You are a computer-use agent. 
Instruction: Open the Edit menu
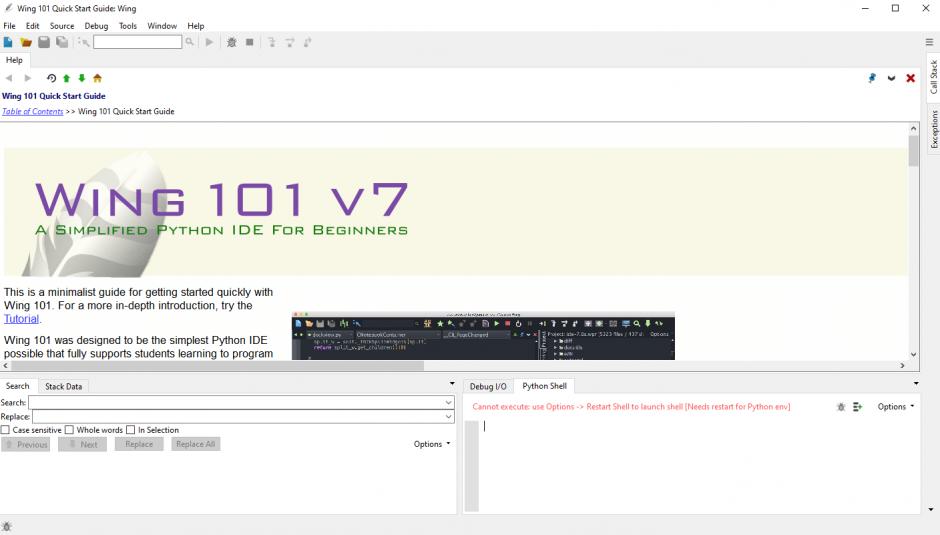(x=32, y=26)
